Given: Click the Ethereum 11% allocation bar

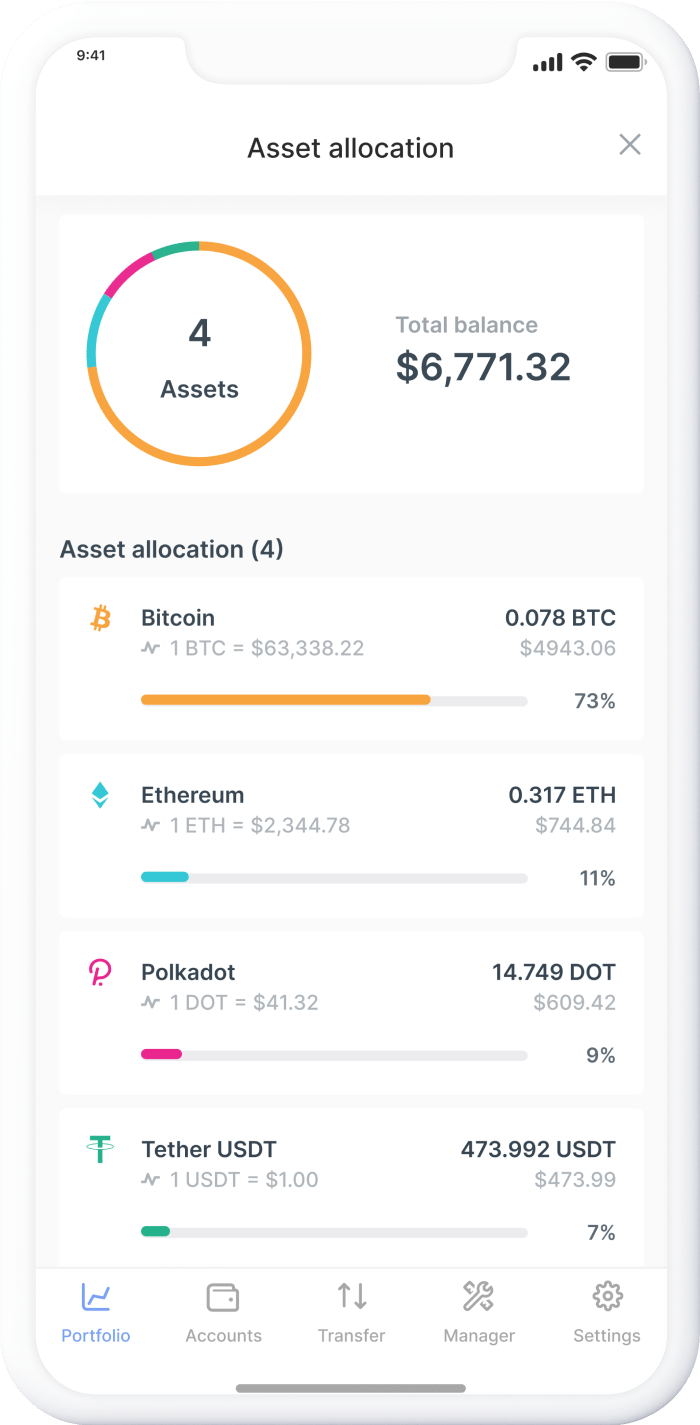Looking at the screenshot, I should pos(334,878).
